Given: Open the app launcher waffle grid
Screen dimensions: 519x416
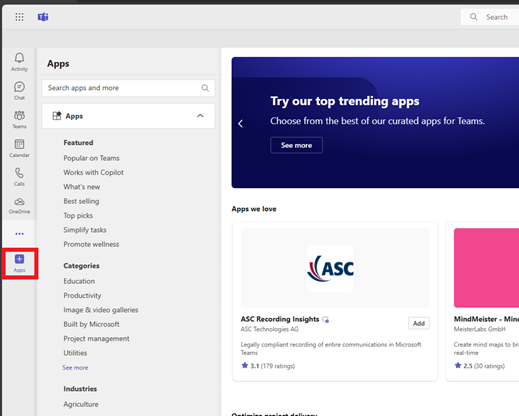Looking at the screenshot, I should pos(19,17).
